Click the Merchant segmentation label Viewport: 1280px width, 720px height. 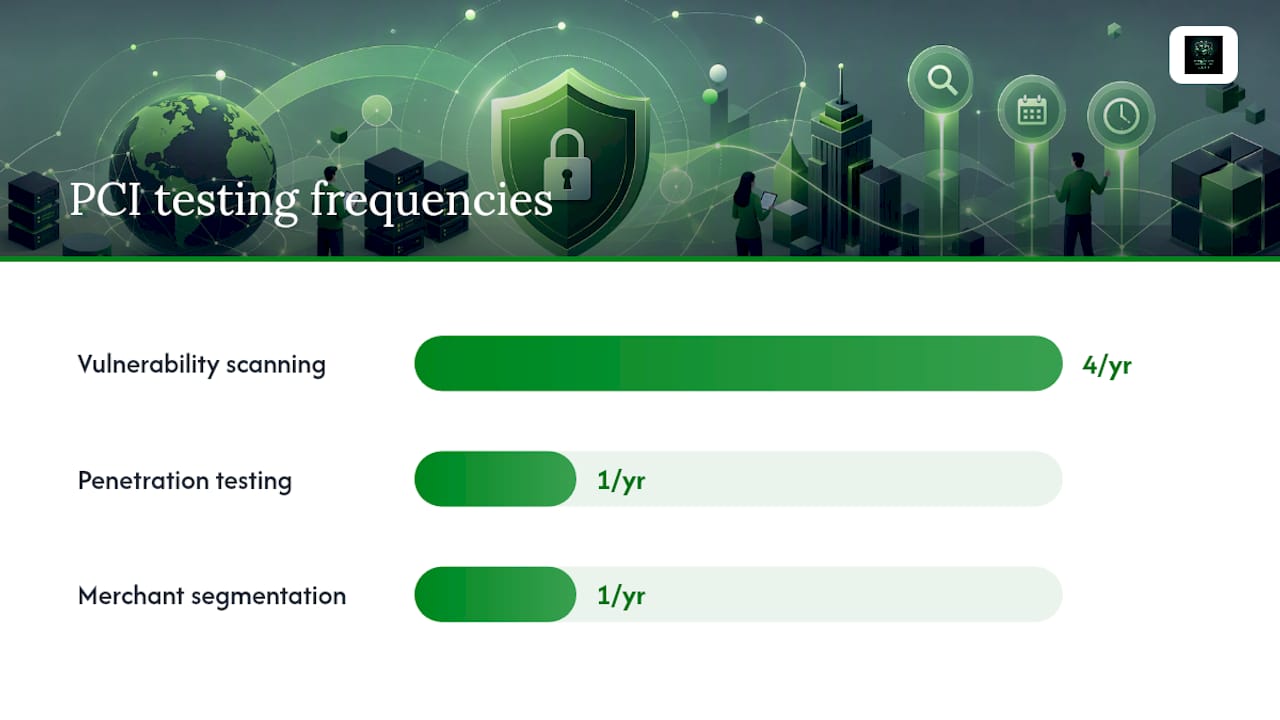coord(212,596)
